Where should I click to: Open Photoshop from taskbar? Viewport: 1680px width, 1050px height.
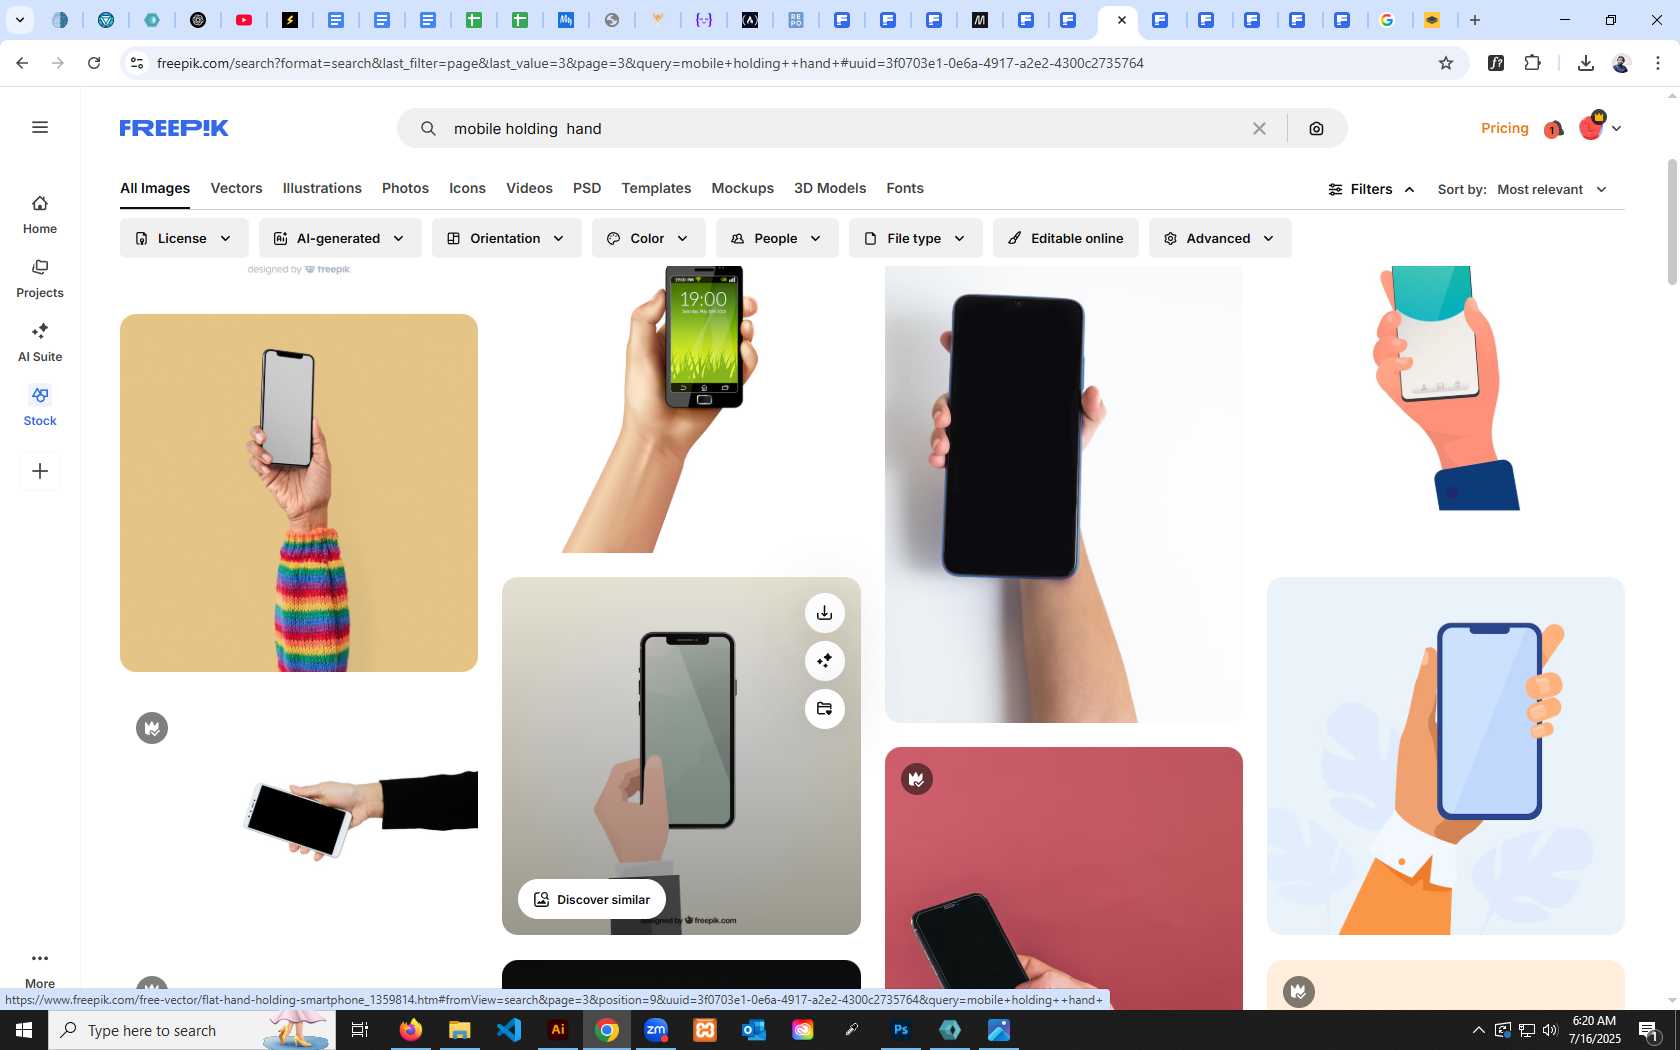click(x=901, y=1030)
